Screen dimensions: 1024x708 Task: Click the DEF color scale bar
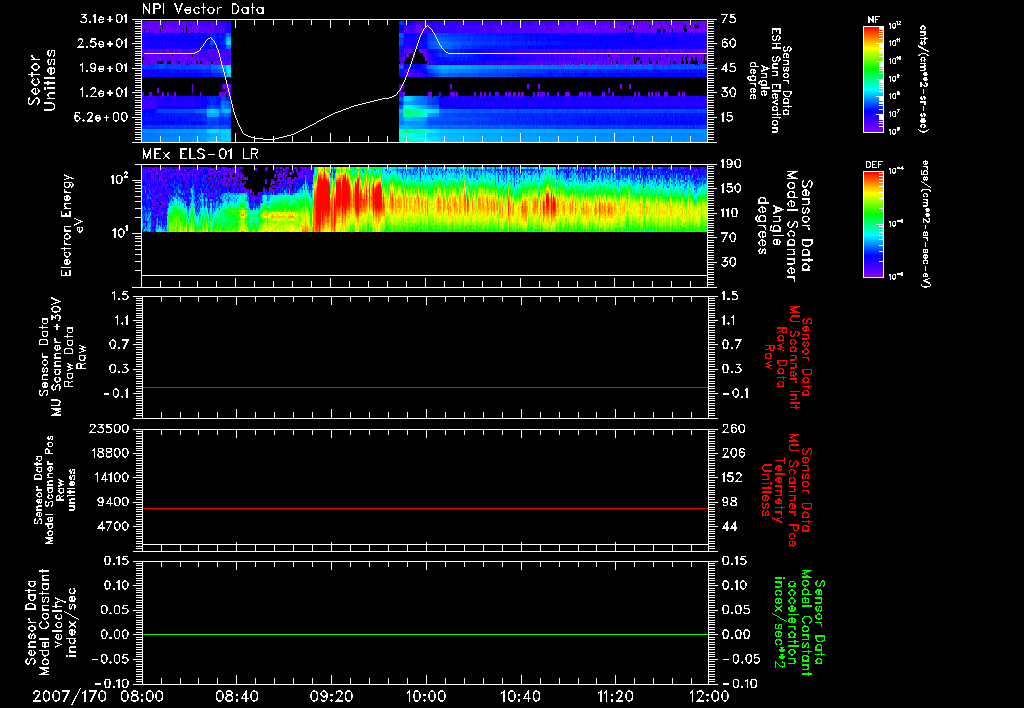click(x=873, y=224)
